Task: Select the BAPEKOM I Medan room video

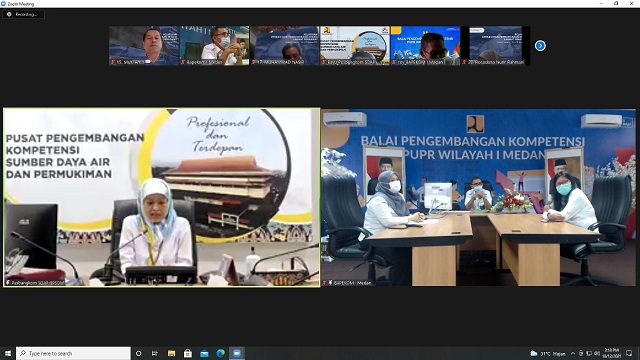Action: coord(478,197)
